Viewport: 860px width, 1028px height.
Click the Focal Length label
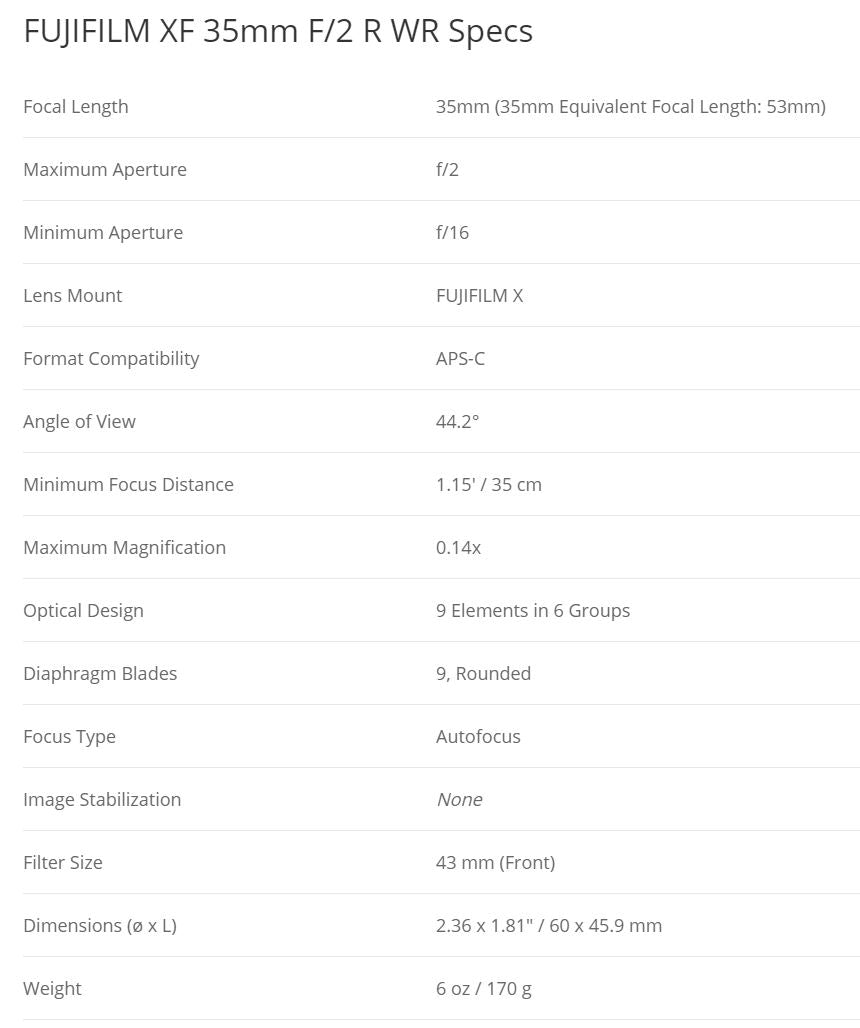76,107
